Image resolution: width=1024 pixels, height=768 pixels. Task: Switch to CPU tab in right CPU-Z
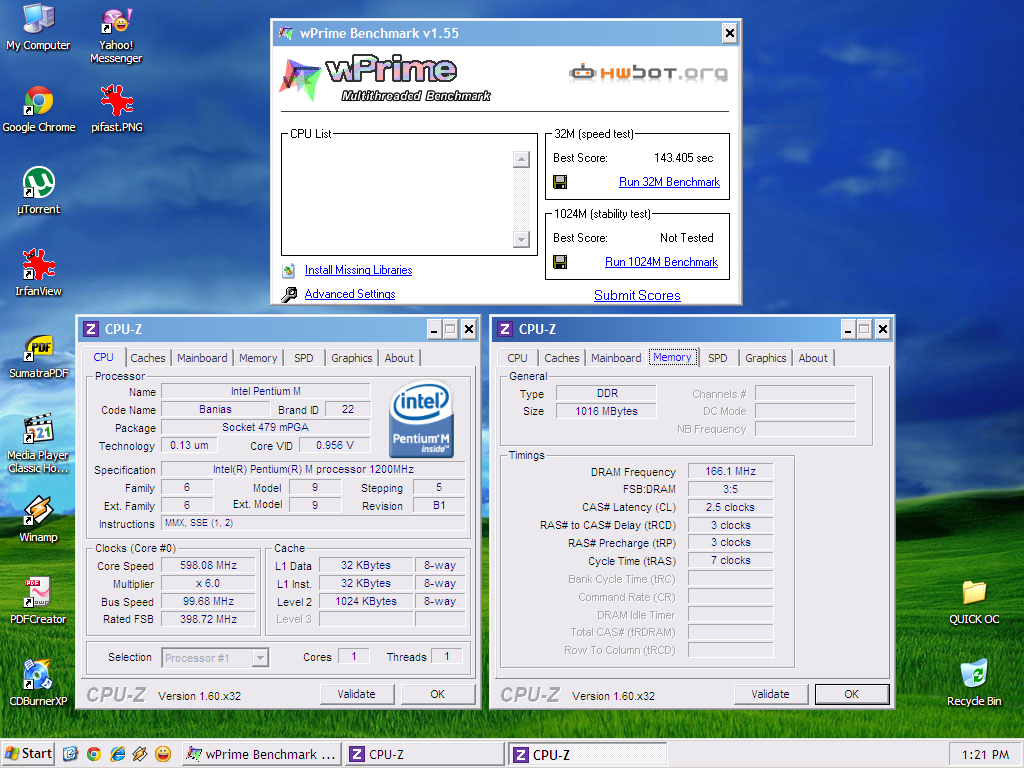517,358
